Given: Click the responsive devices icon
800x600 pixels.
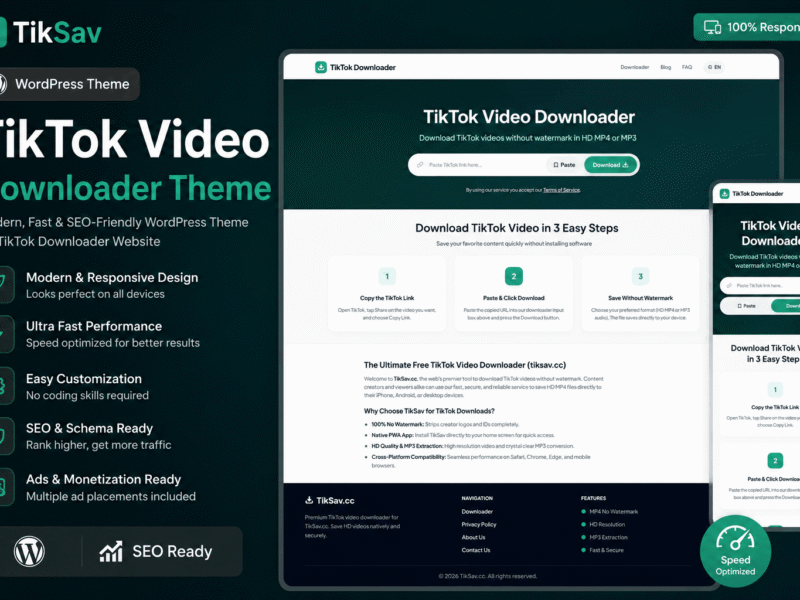Looking at the screenshot, I should 712,27.
